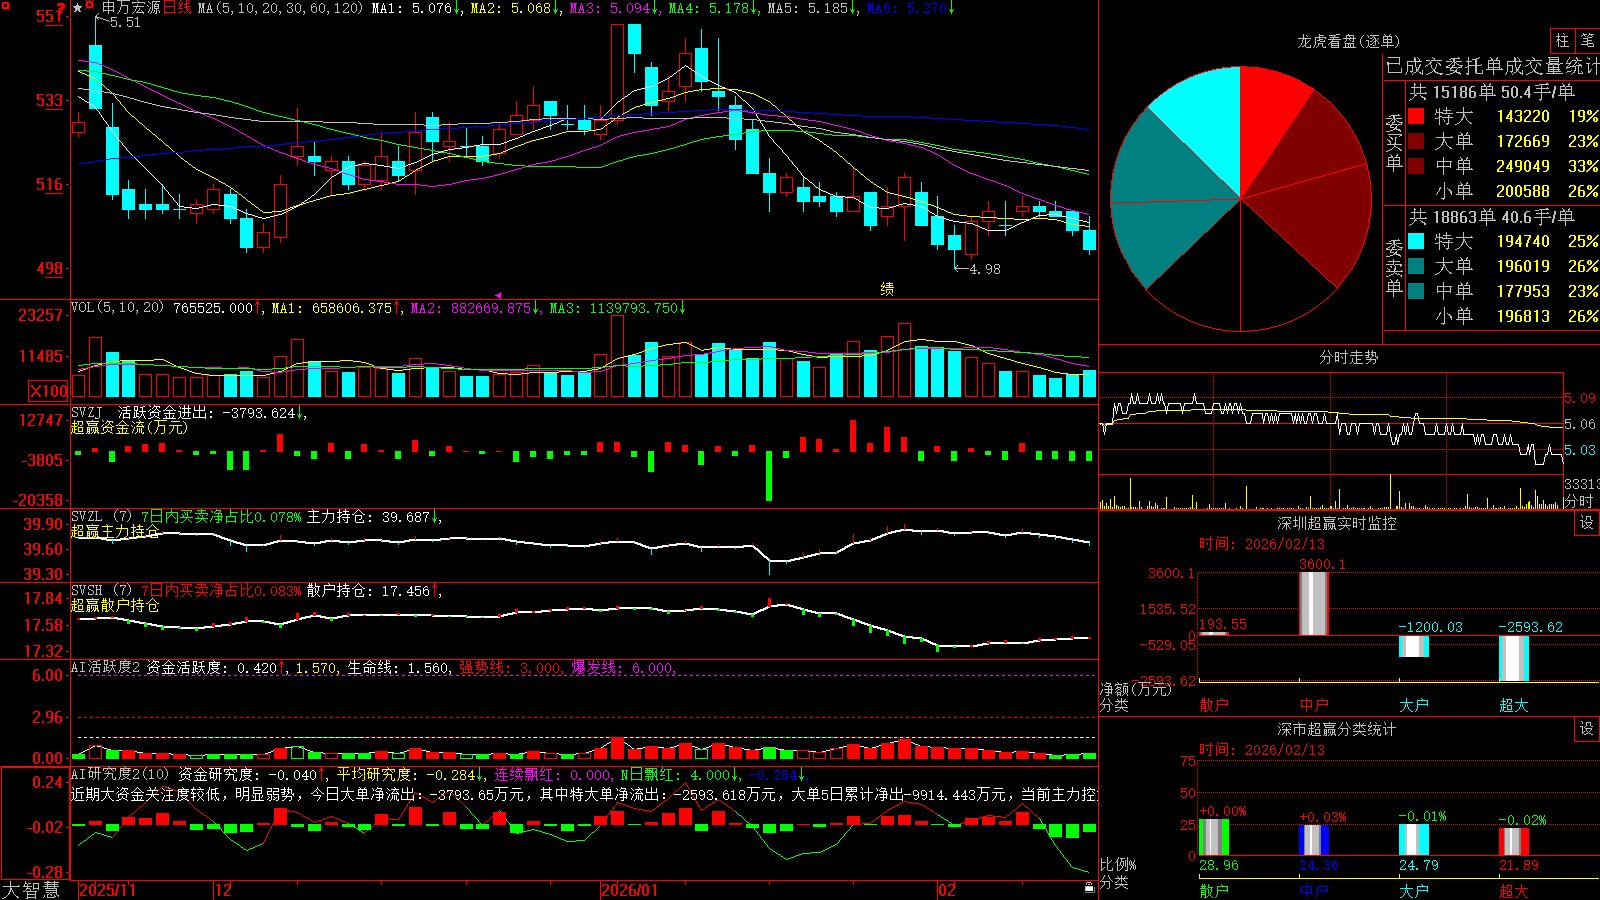This screenshot has height=900, width=1600.
Task: Click the -2593.62 超大 bar
Action: point(1514,658)
